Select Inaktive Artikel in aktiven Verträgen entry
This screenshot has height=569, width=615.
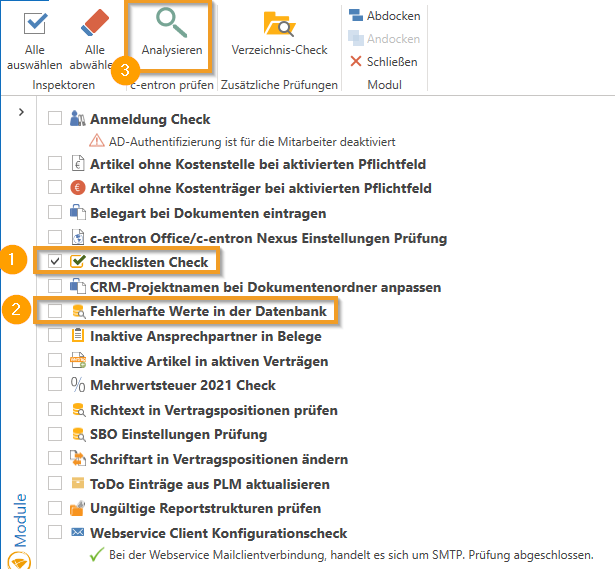click(x=208, y=361)
